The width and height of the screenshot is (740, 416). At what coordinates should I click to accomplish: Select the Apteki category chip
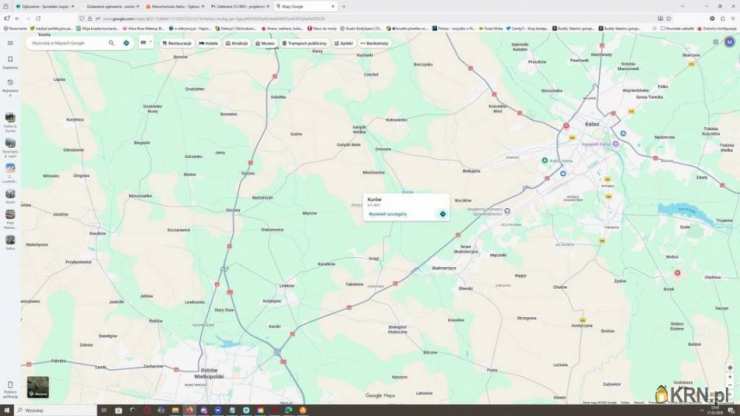(x=344, y=43)
